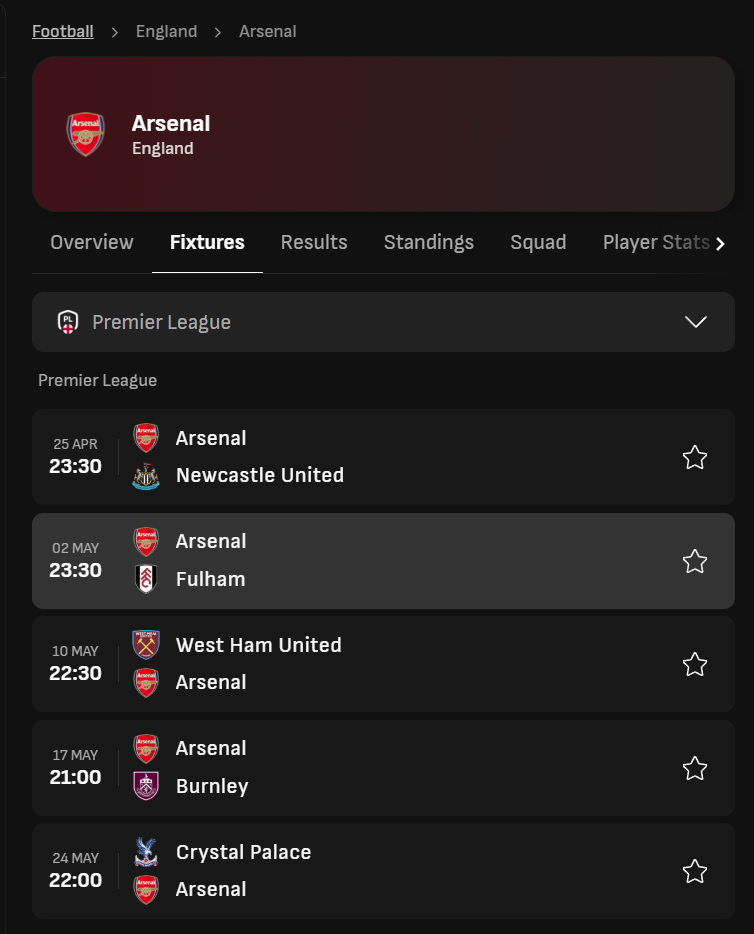Switch to the Results tab
Screen dimensions: 754x934
coord(314,242)
